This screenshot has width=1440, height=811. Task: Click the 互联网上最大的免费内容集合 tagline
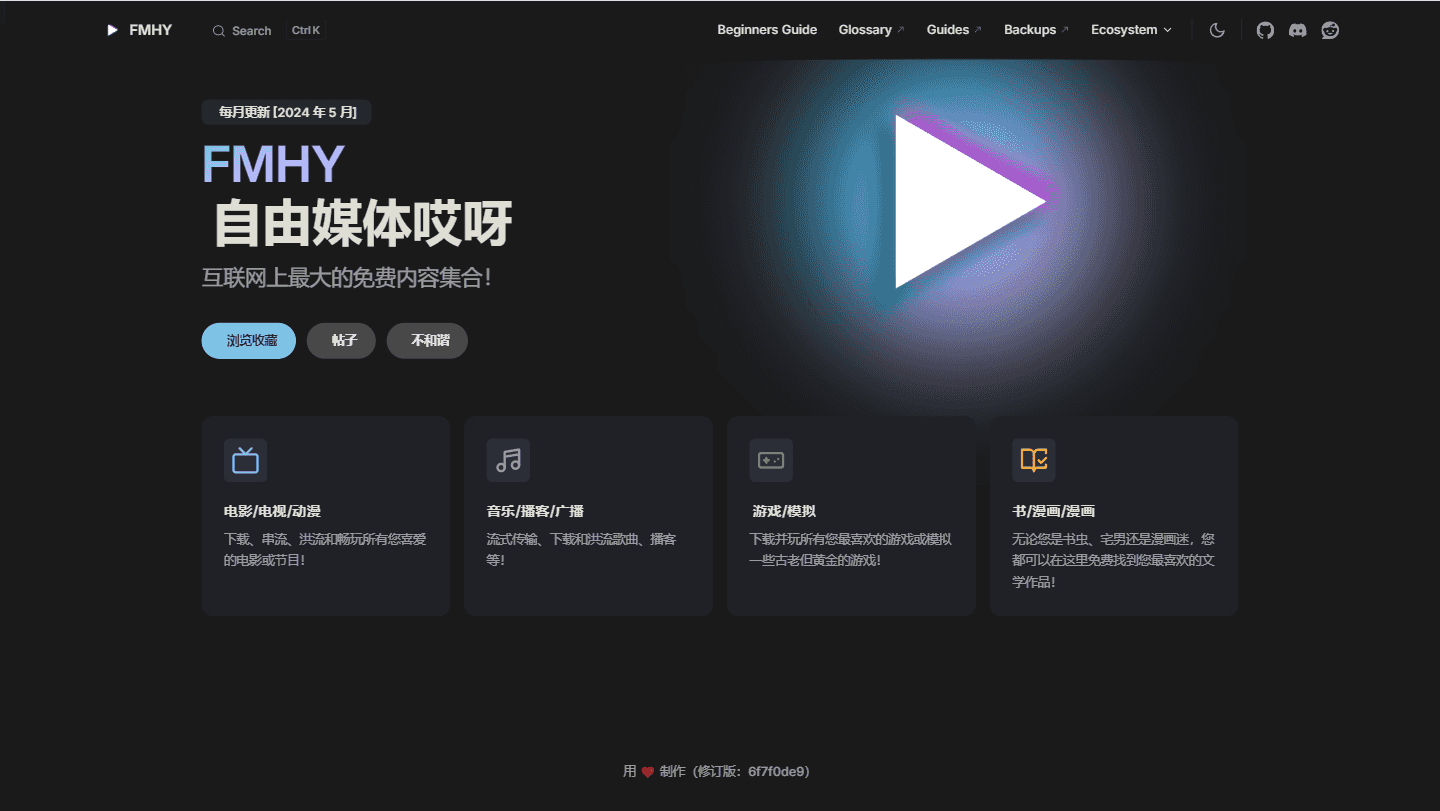347,277
